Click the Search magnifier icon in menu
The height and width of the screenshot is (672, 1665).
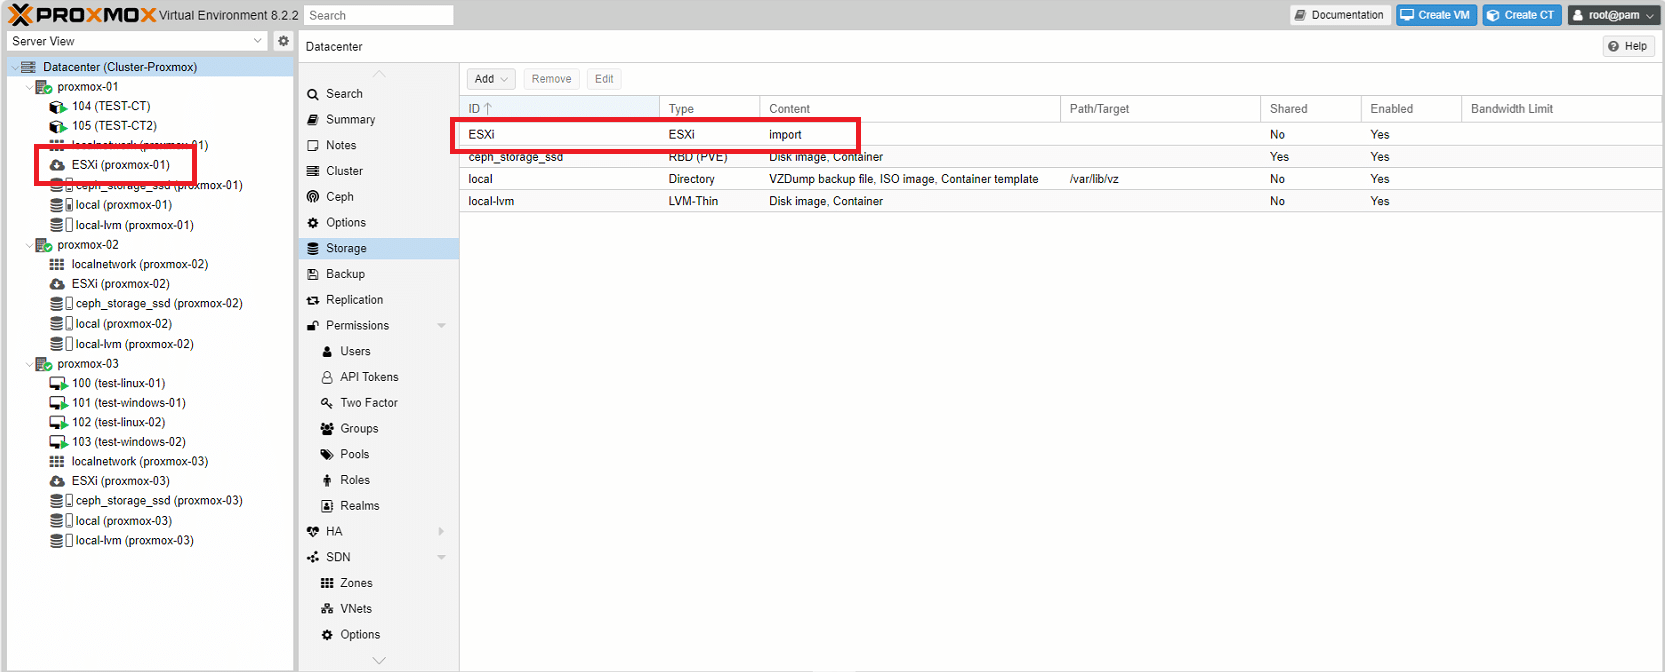pos(313,94)
